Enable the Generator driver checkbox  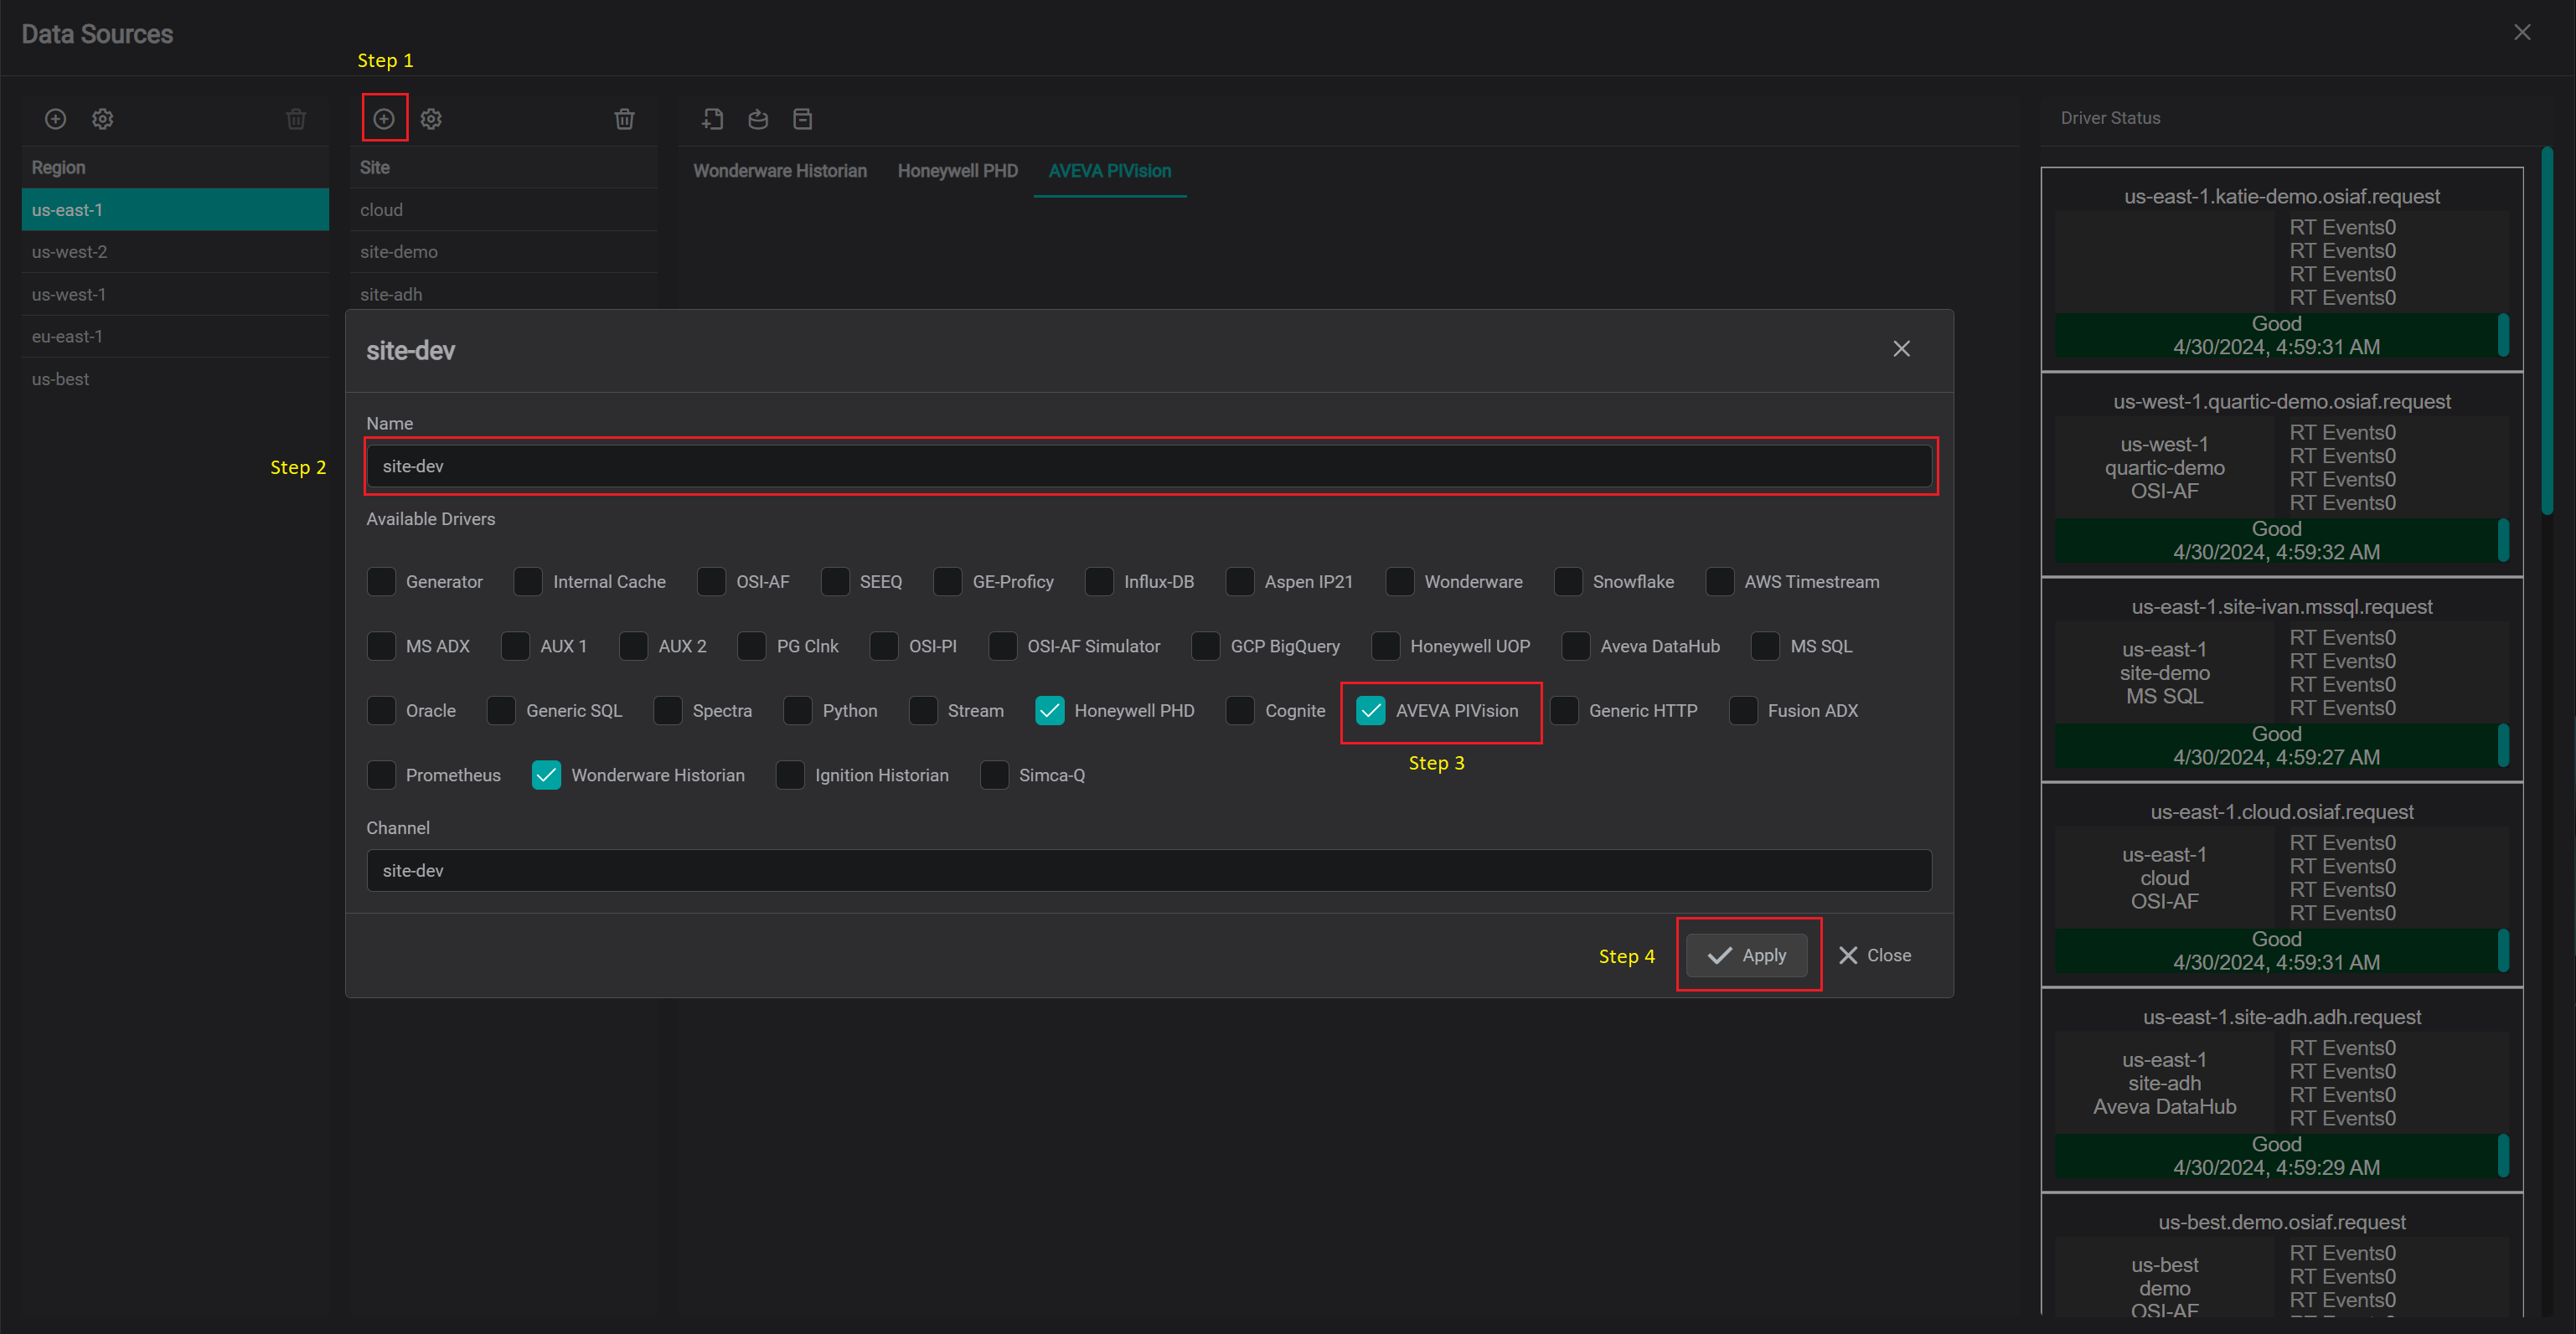[x=381, y=582]
